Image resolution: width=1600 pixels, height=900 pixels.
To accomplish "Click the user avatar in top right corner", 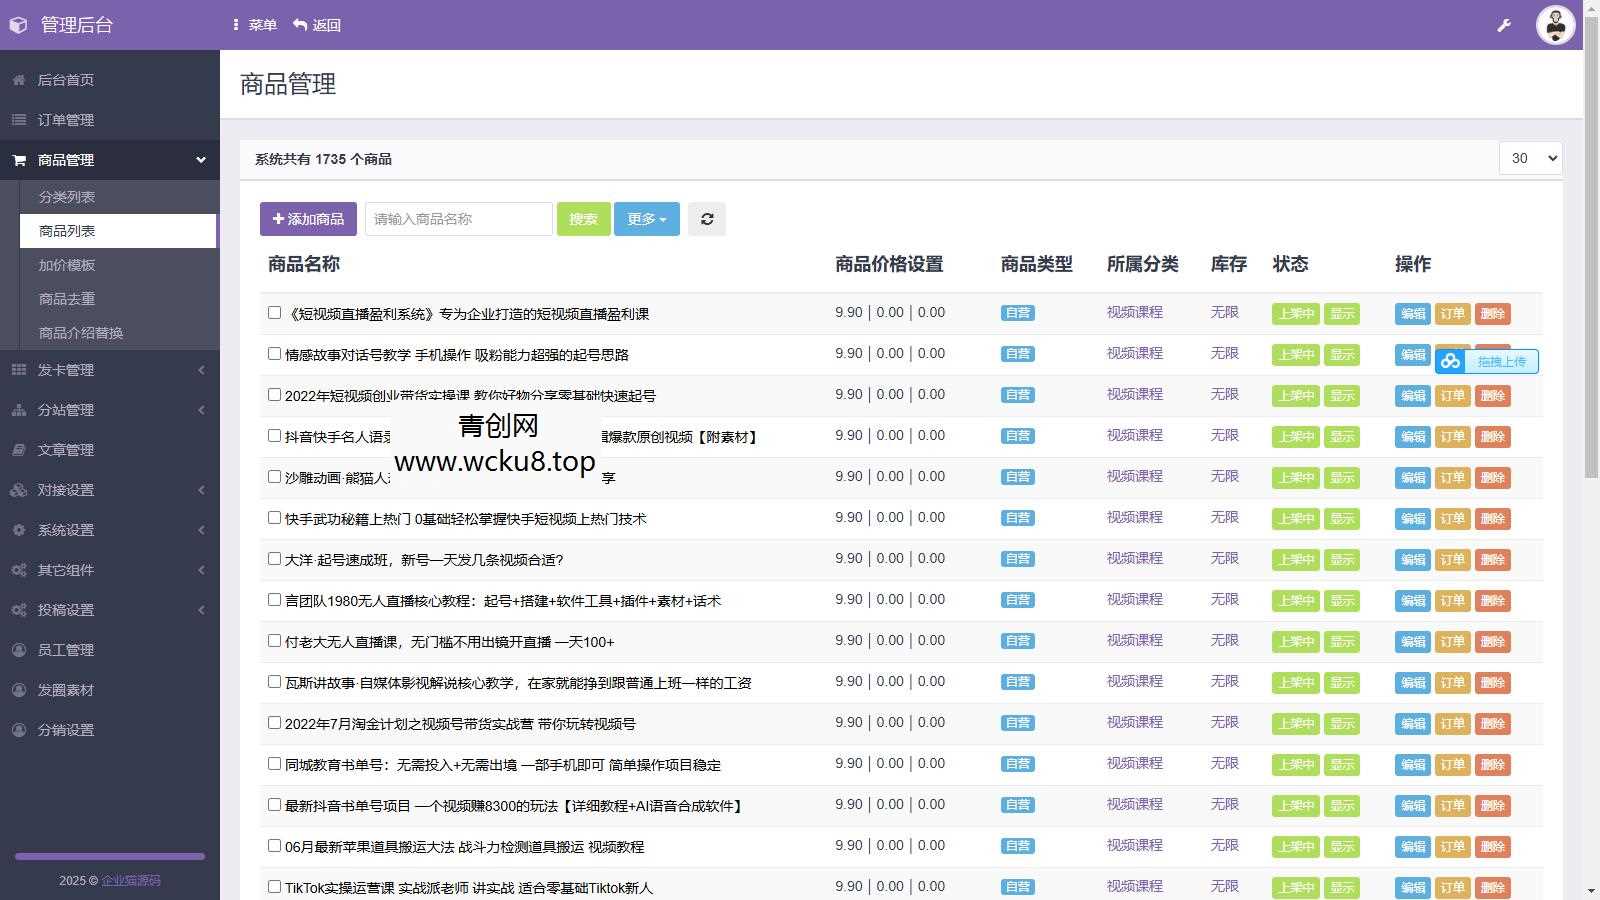I will [x=1556, y=25].
